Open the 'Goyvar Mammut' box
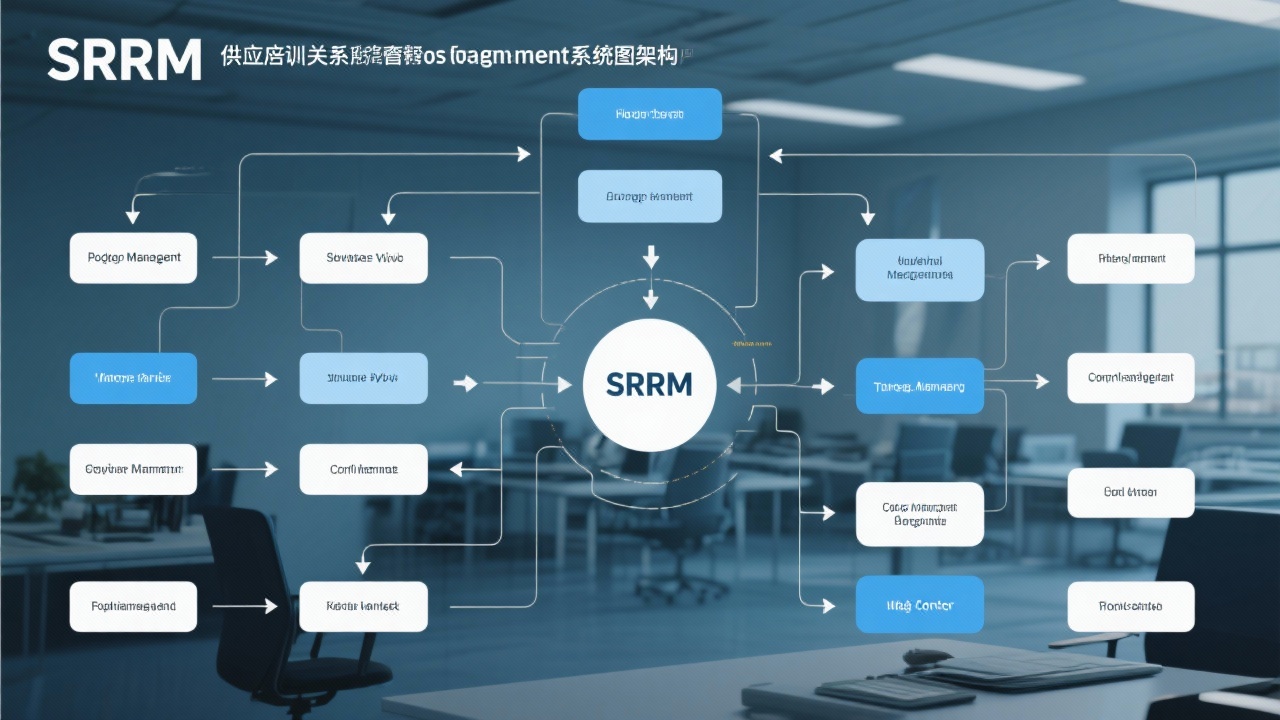The width and height of the screenshot is (1280, 720). click(133, 469)
